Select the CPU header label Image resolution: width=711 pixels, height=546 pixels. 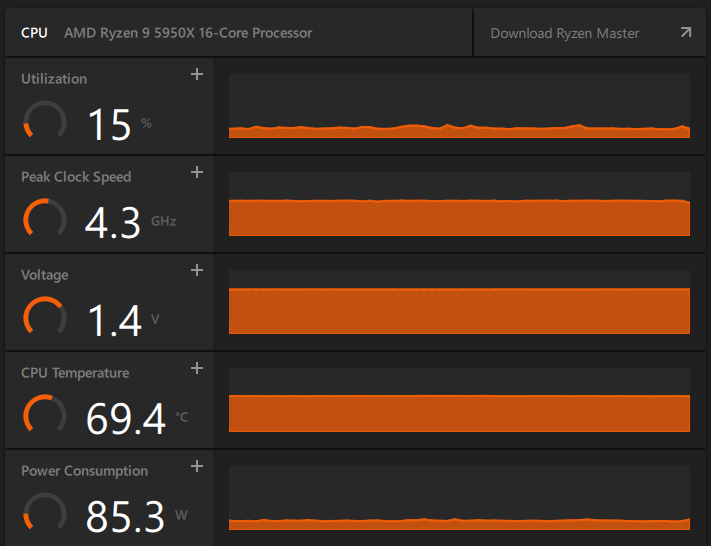point(34,33)
